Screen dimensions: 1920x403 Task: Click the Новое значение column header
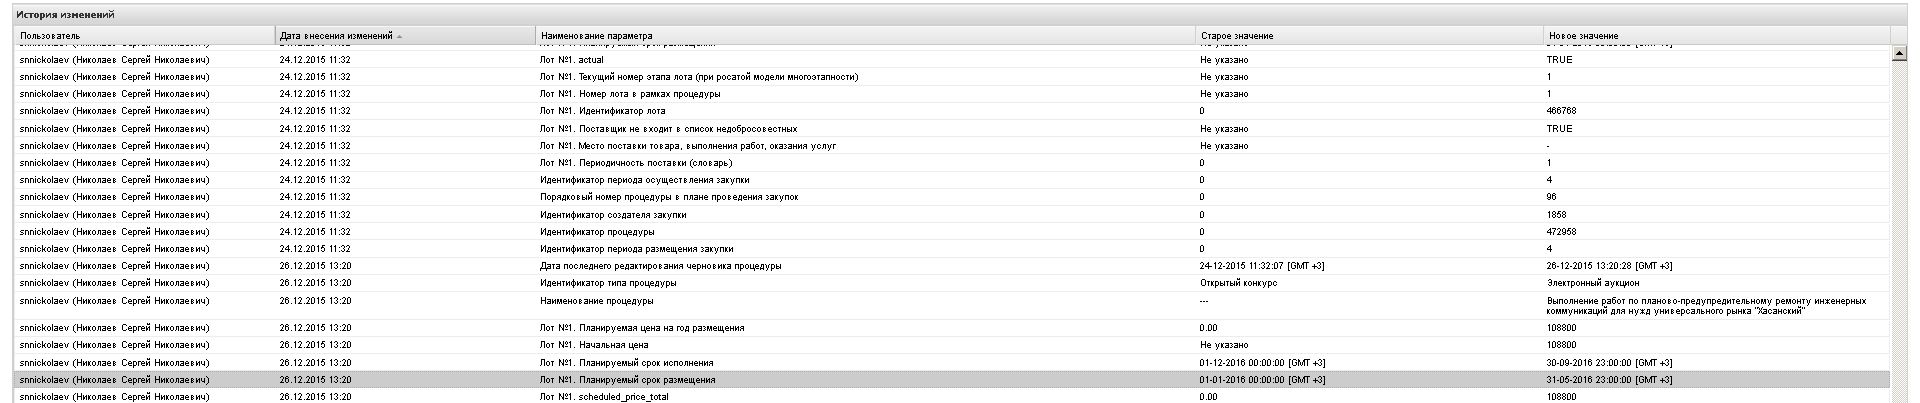pos(1717,36)
